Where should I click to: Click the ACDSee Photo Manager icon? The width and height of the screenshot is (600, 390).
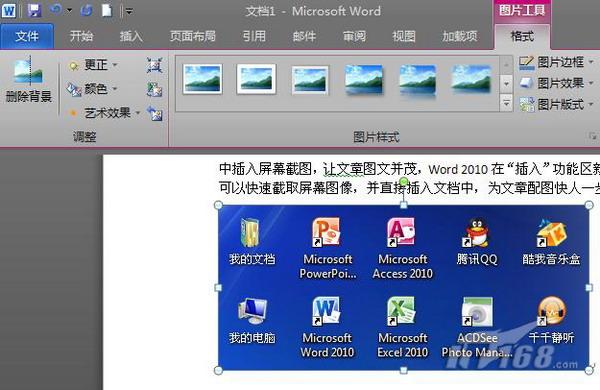pos(477,312)
